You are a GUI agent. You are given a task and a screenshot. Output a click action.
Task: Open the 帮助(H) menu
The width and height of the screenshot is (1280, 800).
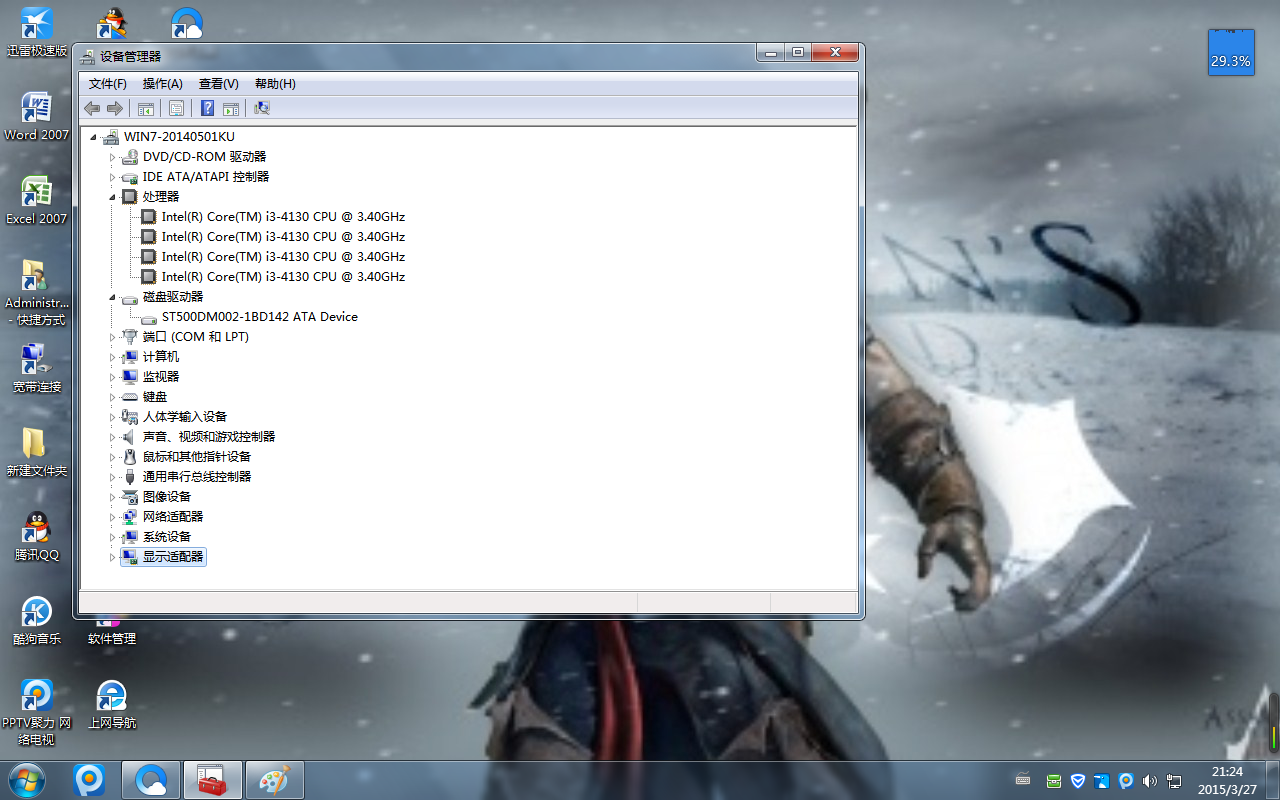pyautogui.click(x=275, y=84)
